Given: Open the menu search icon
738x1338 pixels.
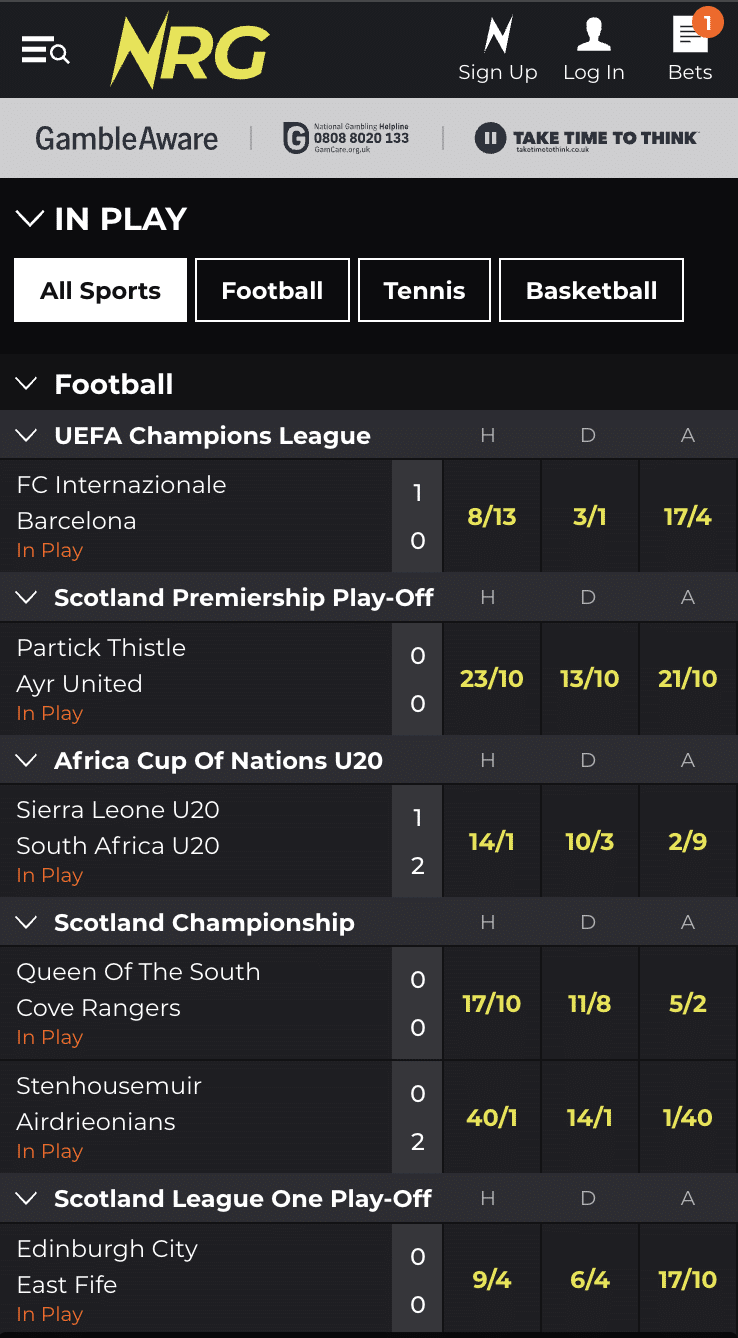Looking at the screenshot, I should click(x=45, y=50).
